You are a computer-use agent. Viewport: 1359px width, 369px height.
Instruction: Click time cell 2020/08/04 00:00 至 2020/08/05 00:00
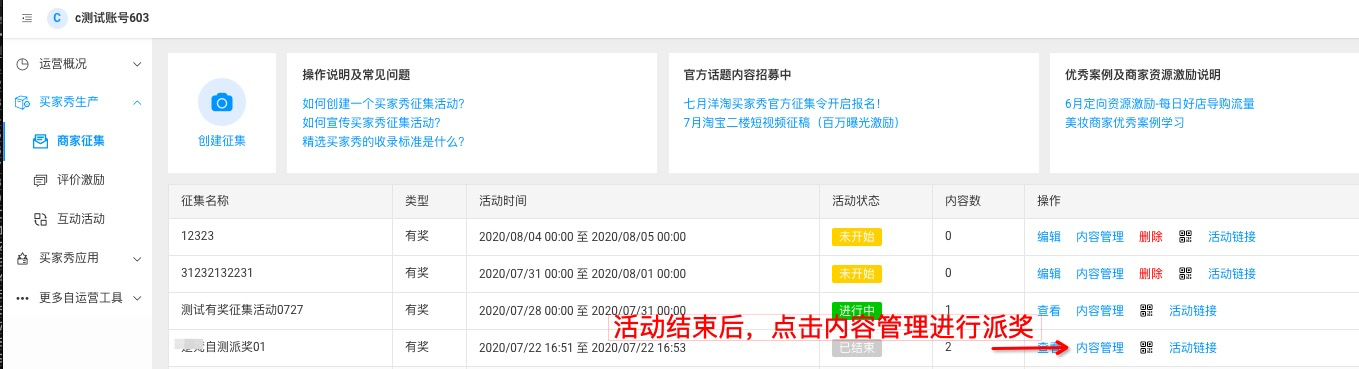point(582,237)
